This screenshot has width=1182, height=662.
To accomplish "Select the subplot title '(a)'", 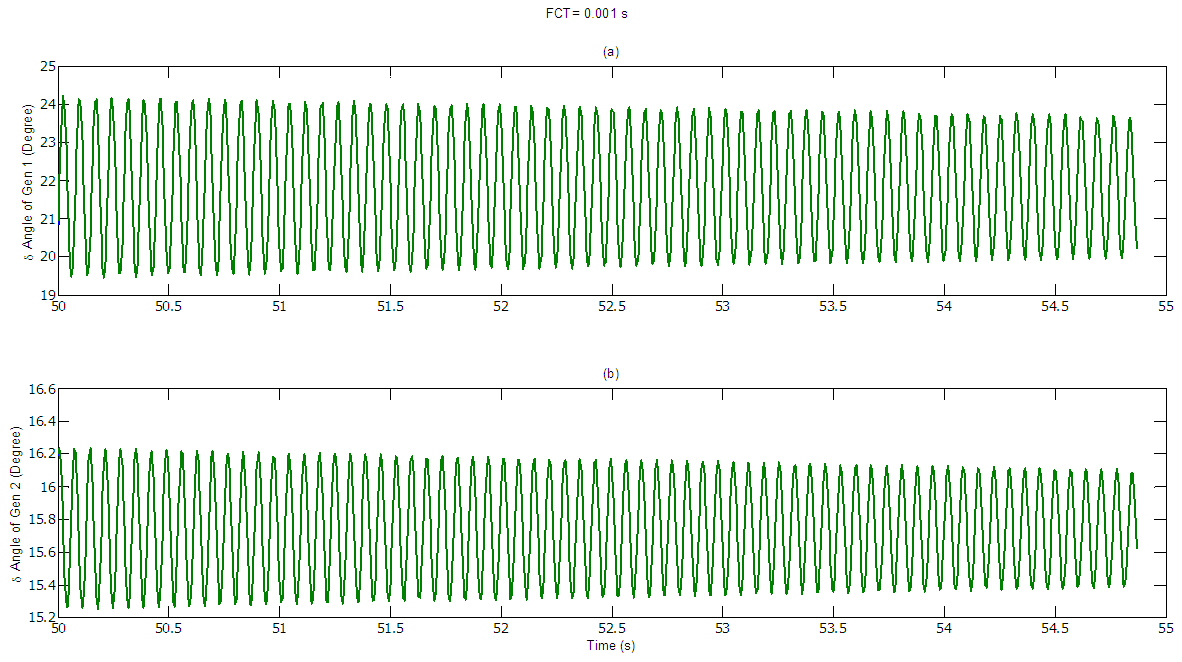I will [x=611, y=51].
